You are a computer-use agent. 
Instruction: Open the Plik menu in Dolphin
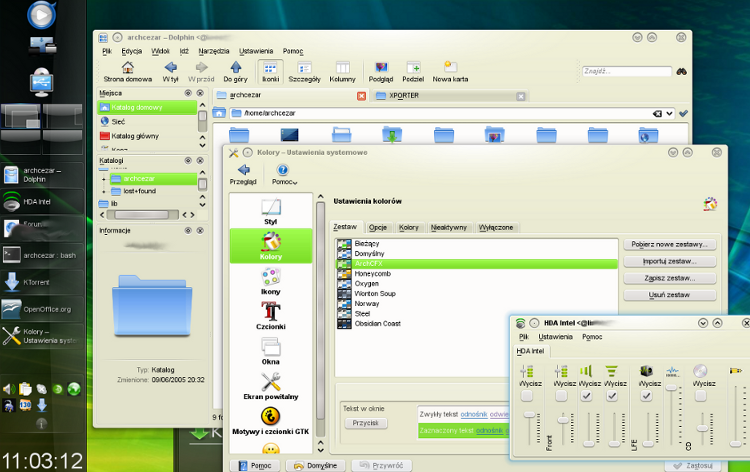point(107,51)
